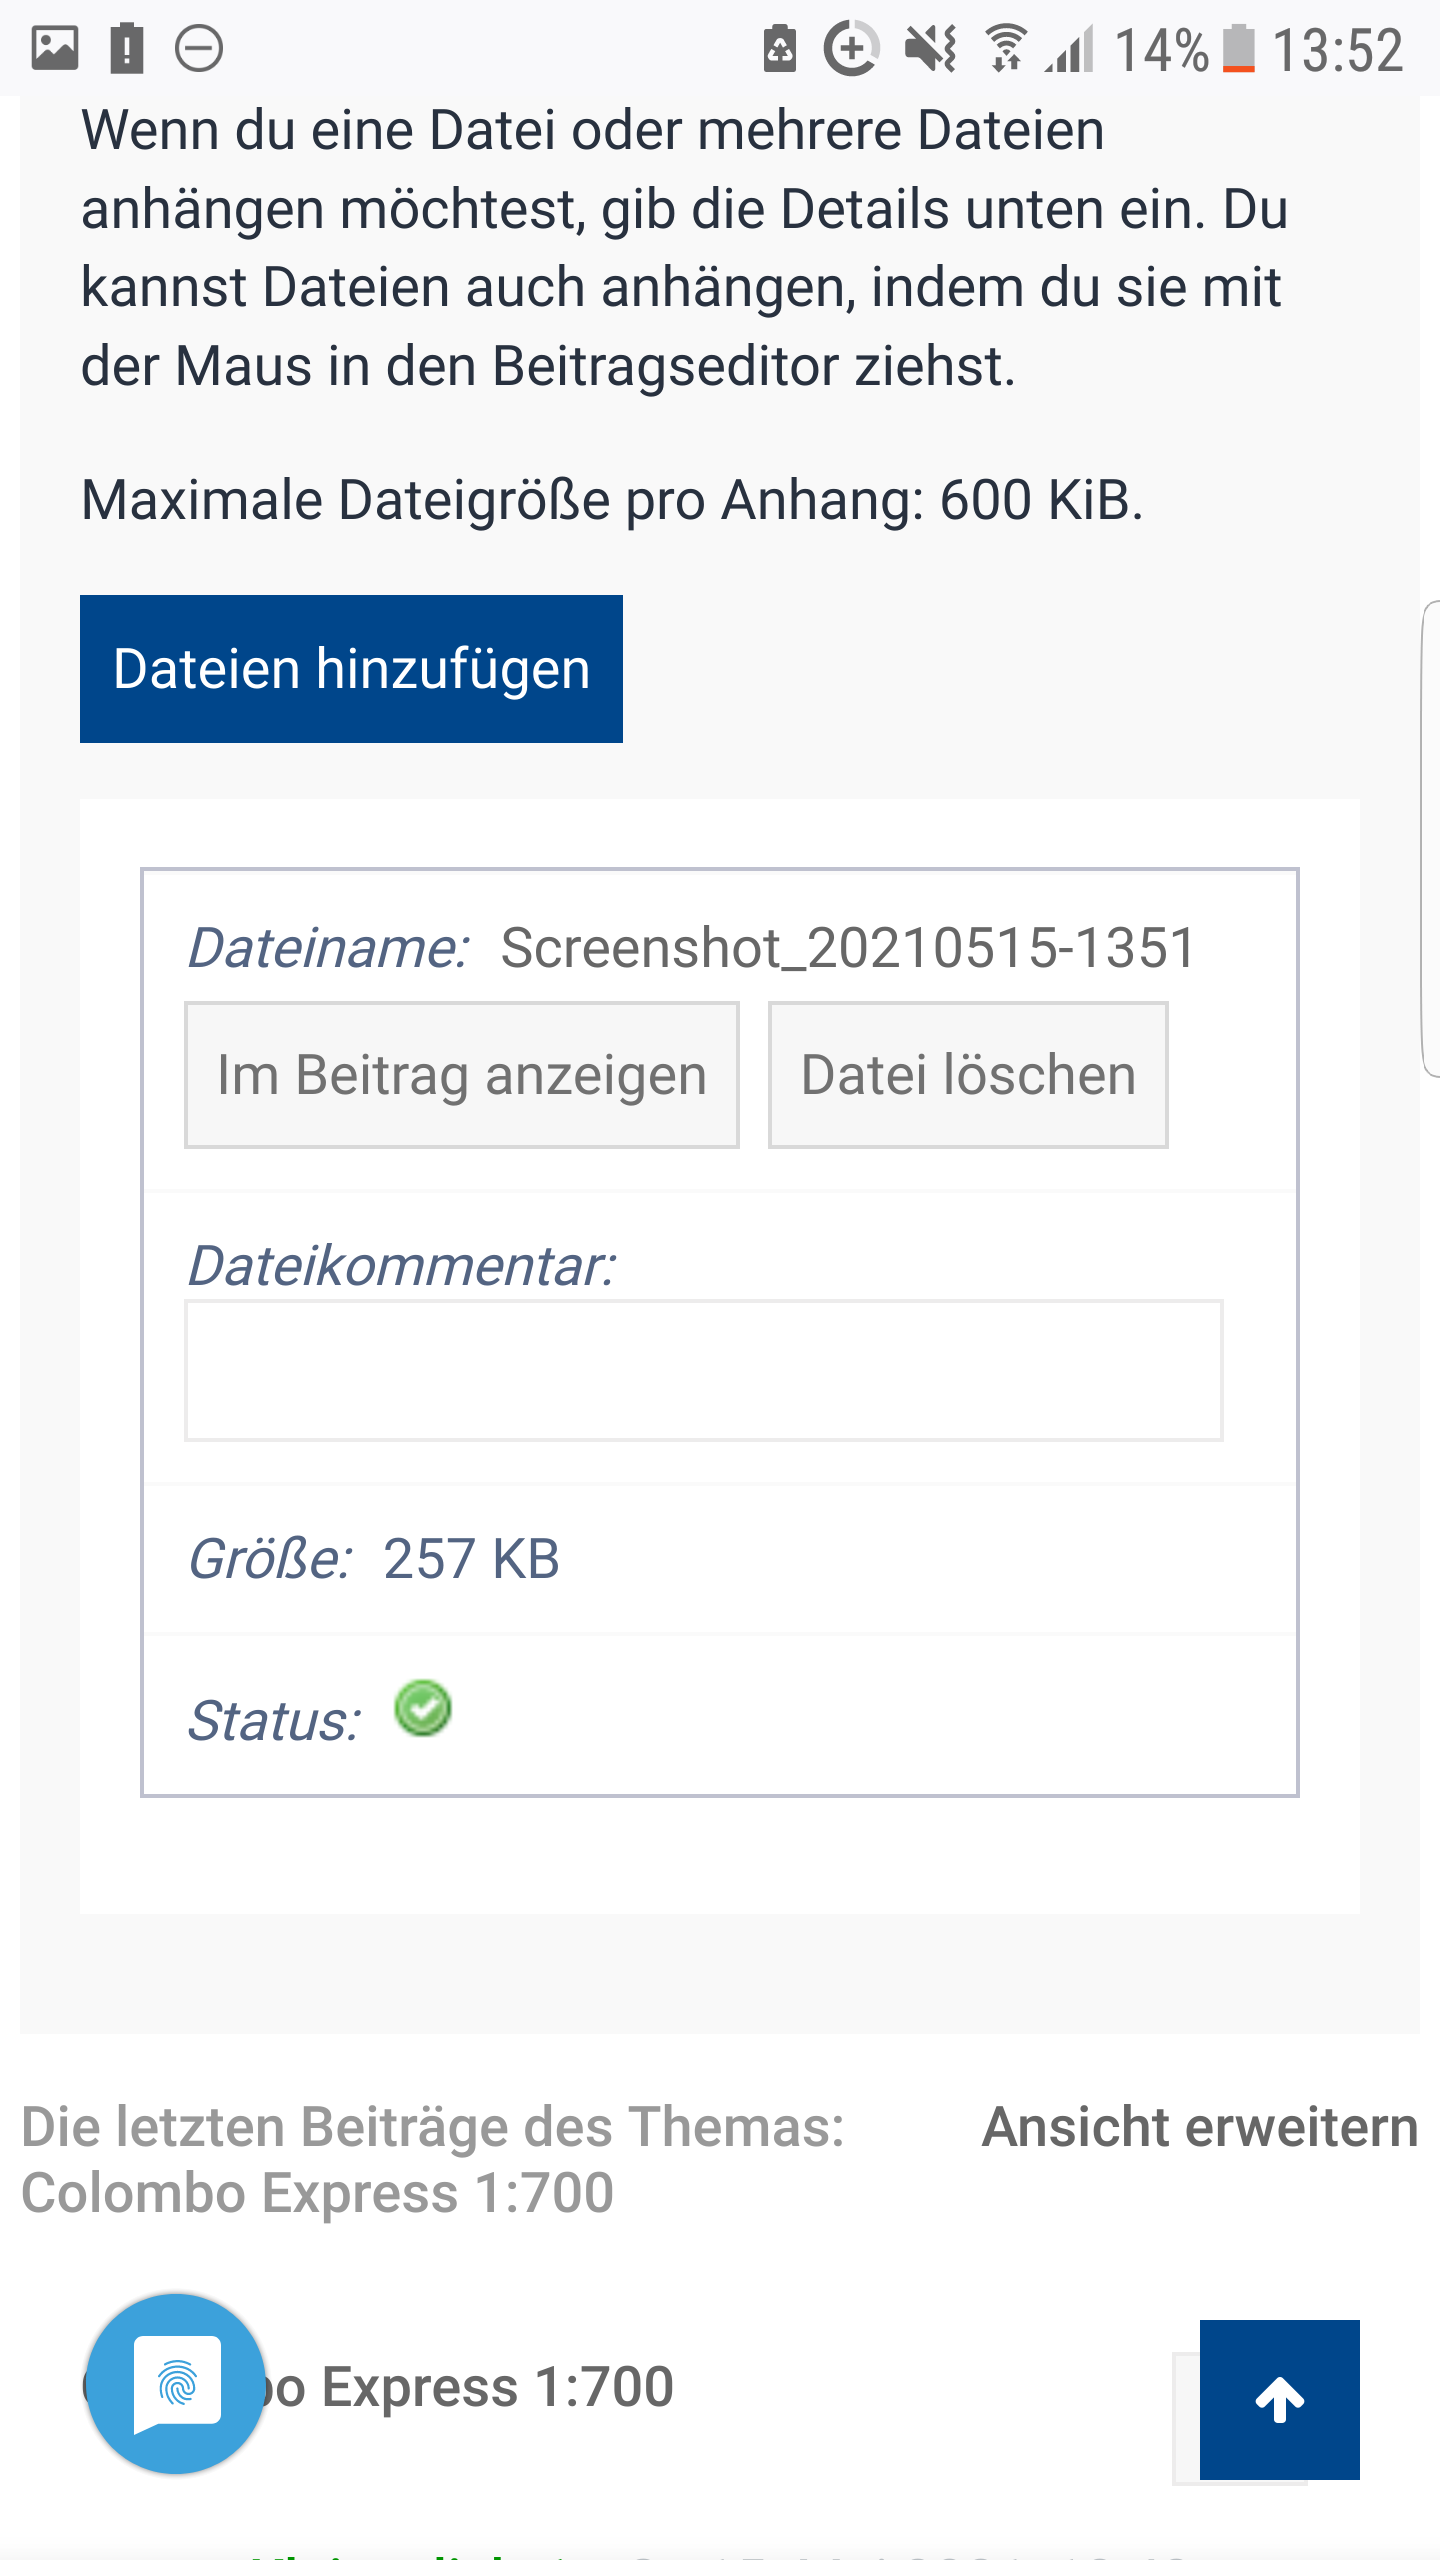The width and height of the screenshot is (1440, 2560).
Task: Tap the scroll-to-top arrow button
Action: (x=1279, y=2399)
